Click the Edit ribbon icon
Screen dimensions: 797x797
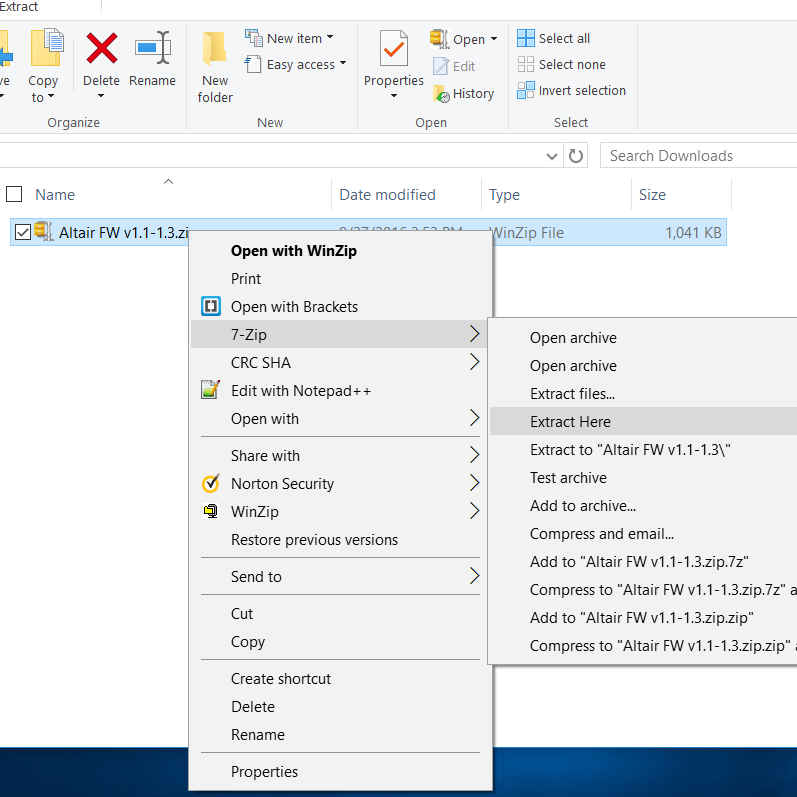pos(441,66)
